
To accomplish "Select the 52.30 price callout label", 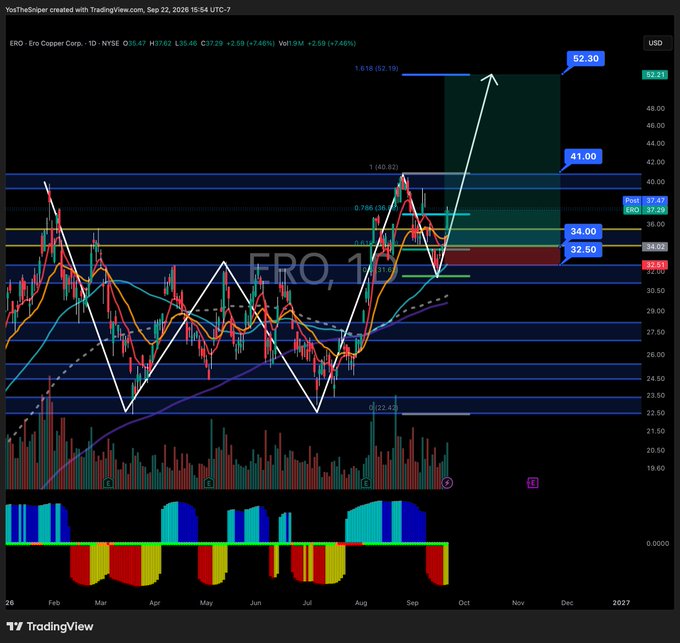I will pyautogui.click(x=585, y=59).
